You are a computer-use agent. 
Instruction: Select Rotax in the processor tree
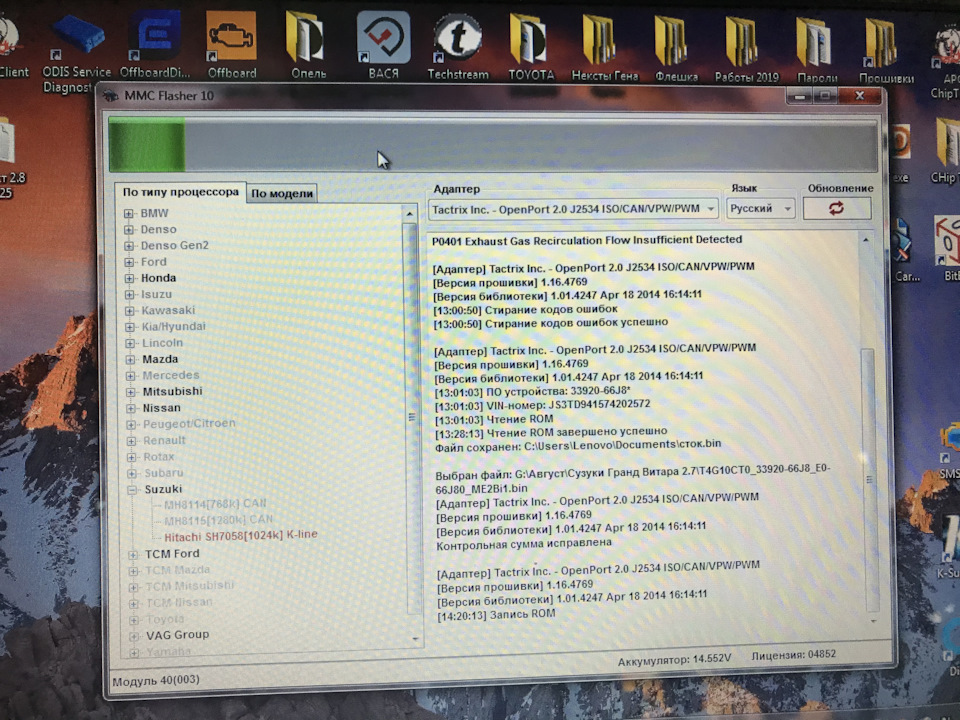159,457
